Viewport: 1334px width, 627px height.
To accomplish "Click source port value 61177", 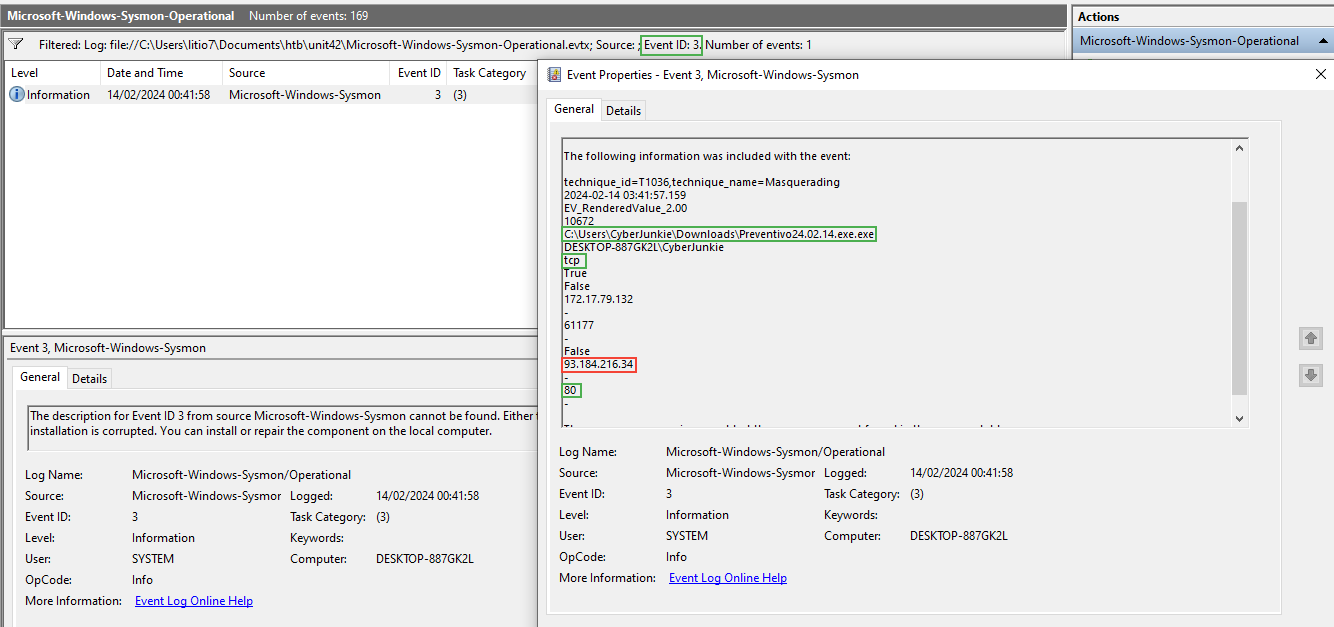I will (579, 325).
